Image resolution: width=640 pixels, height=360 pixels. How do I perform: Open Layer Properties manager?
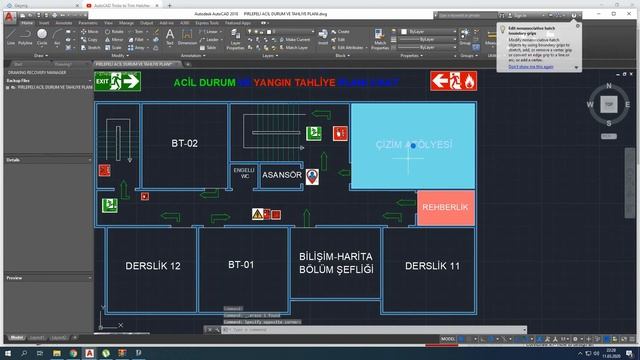235,40
